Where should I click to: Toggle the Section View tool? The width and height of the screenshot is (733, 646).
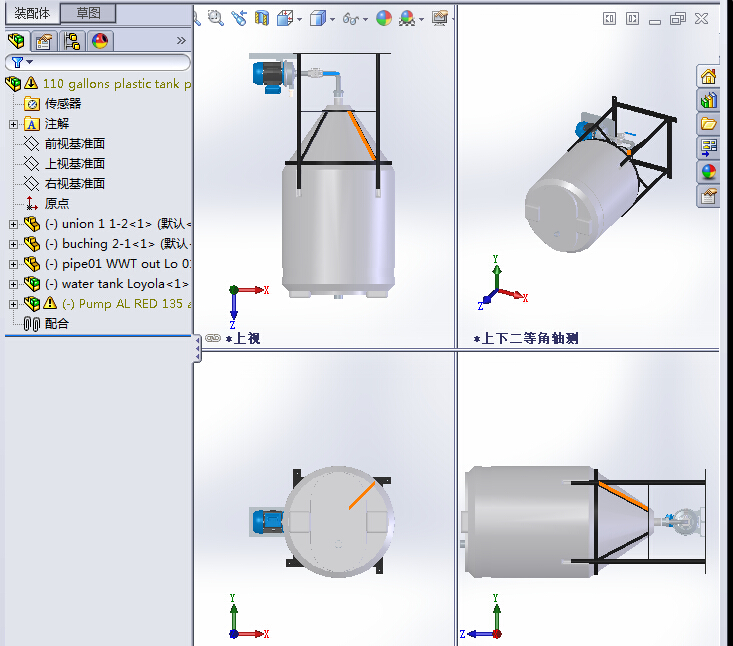(x=262, y=18)
